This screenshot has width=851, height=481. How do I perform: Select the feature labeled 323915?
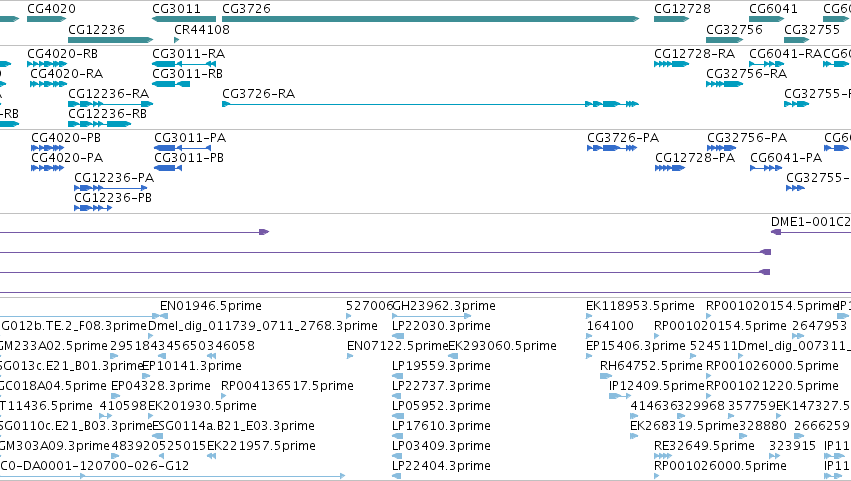click(792, 446)
